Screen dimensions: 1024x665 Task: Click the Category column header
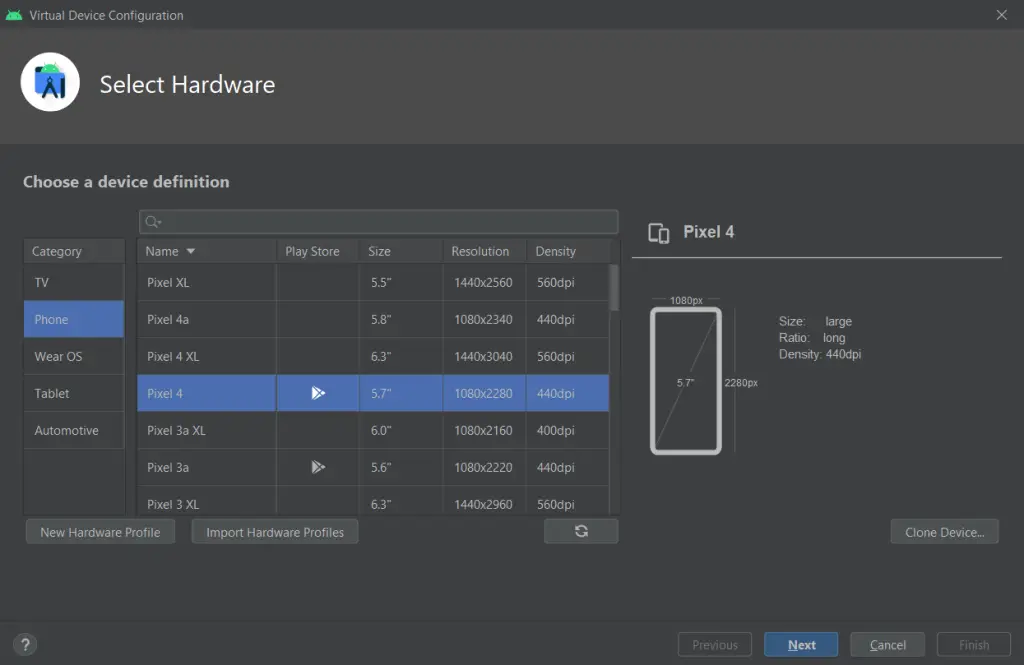pos(74,251)
